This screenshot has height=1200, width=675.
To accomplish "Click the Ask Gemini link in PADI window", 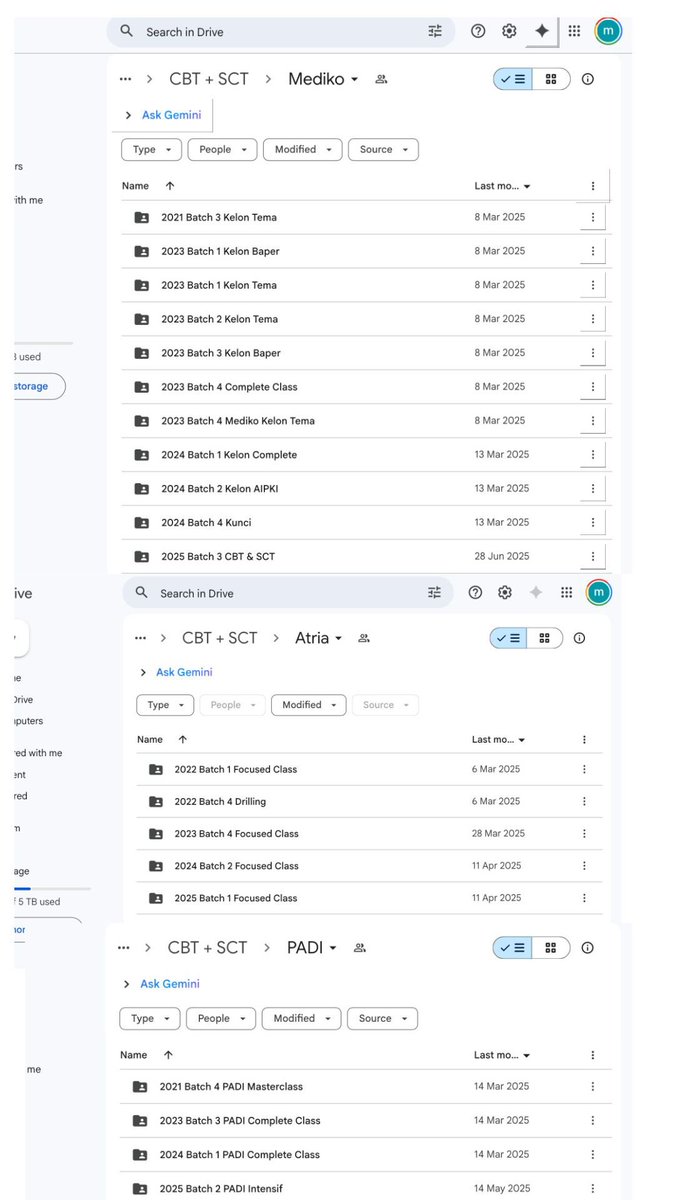I will tap(170, 985).
